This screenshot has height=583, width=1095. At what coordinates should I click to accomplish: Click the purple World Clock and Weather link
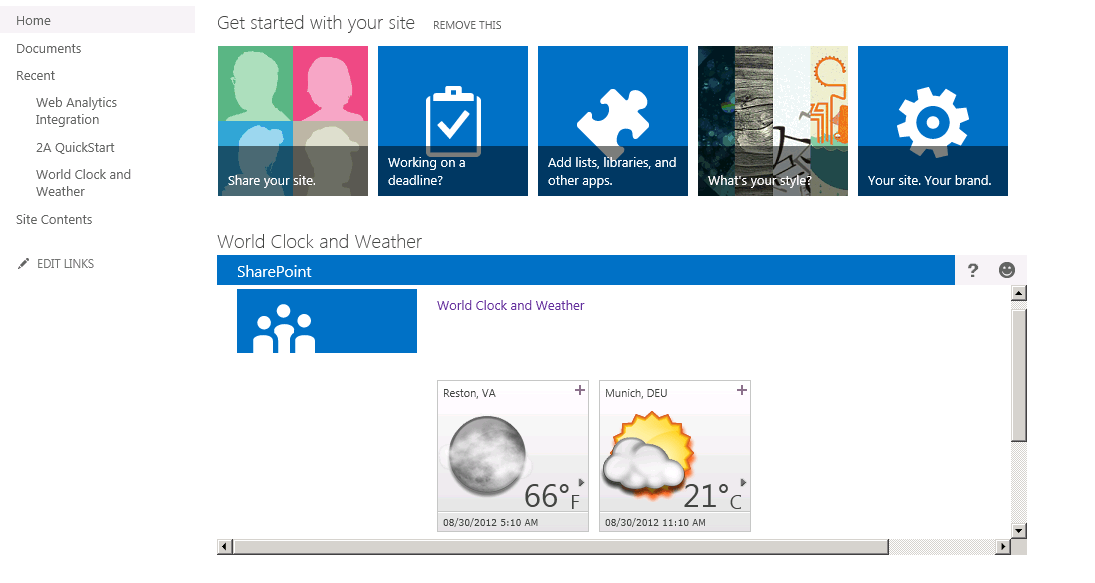coord(510,305)
